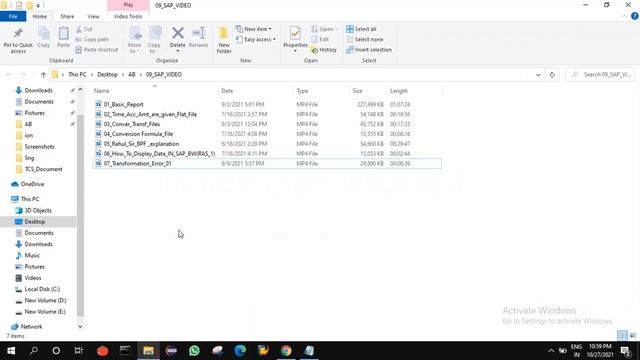Switch to large thumbnails view icon

pos(633,336)
